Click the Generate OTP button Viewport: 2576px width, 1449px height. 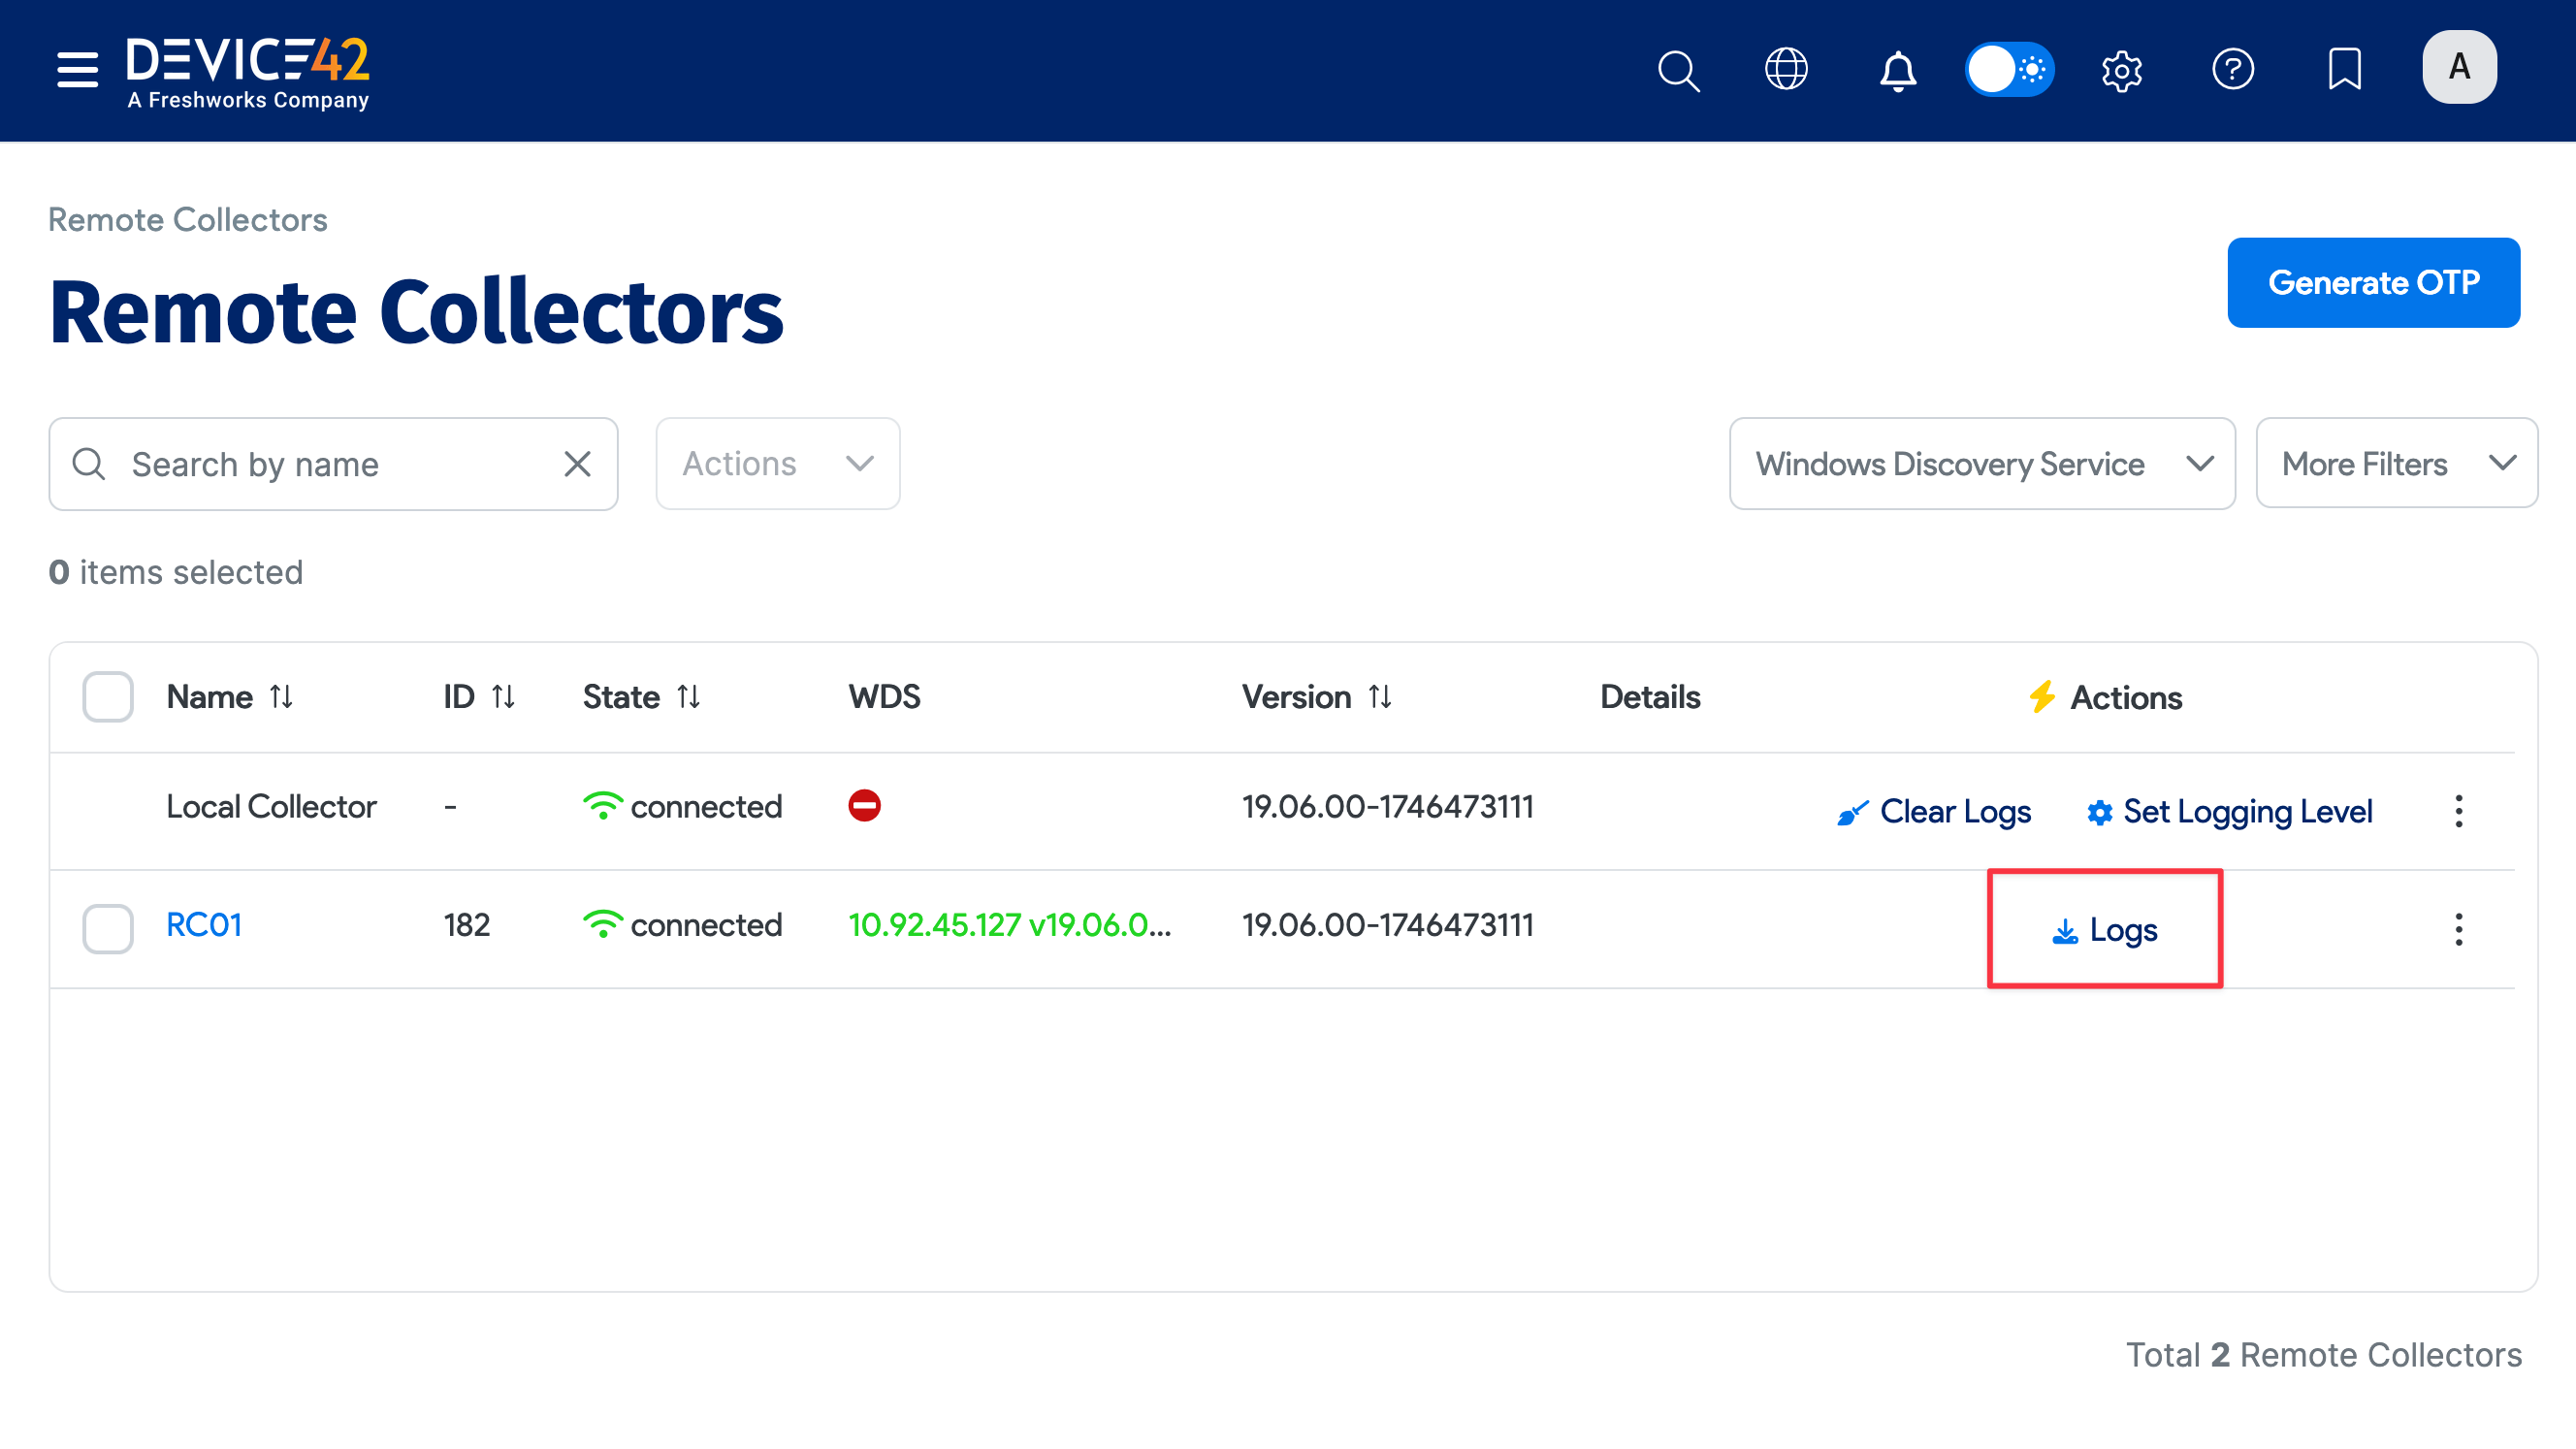(x=2374, y=282)
